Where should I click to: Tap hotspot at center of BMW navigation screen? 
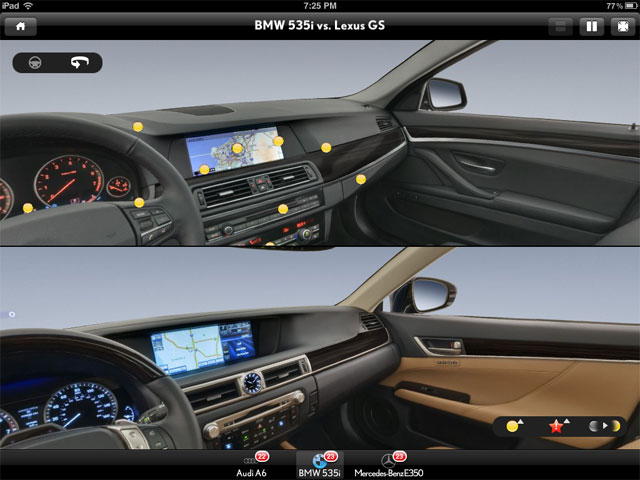pos(238,149)
